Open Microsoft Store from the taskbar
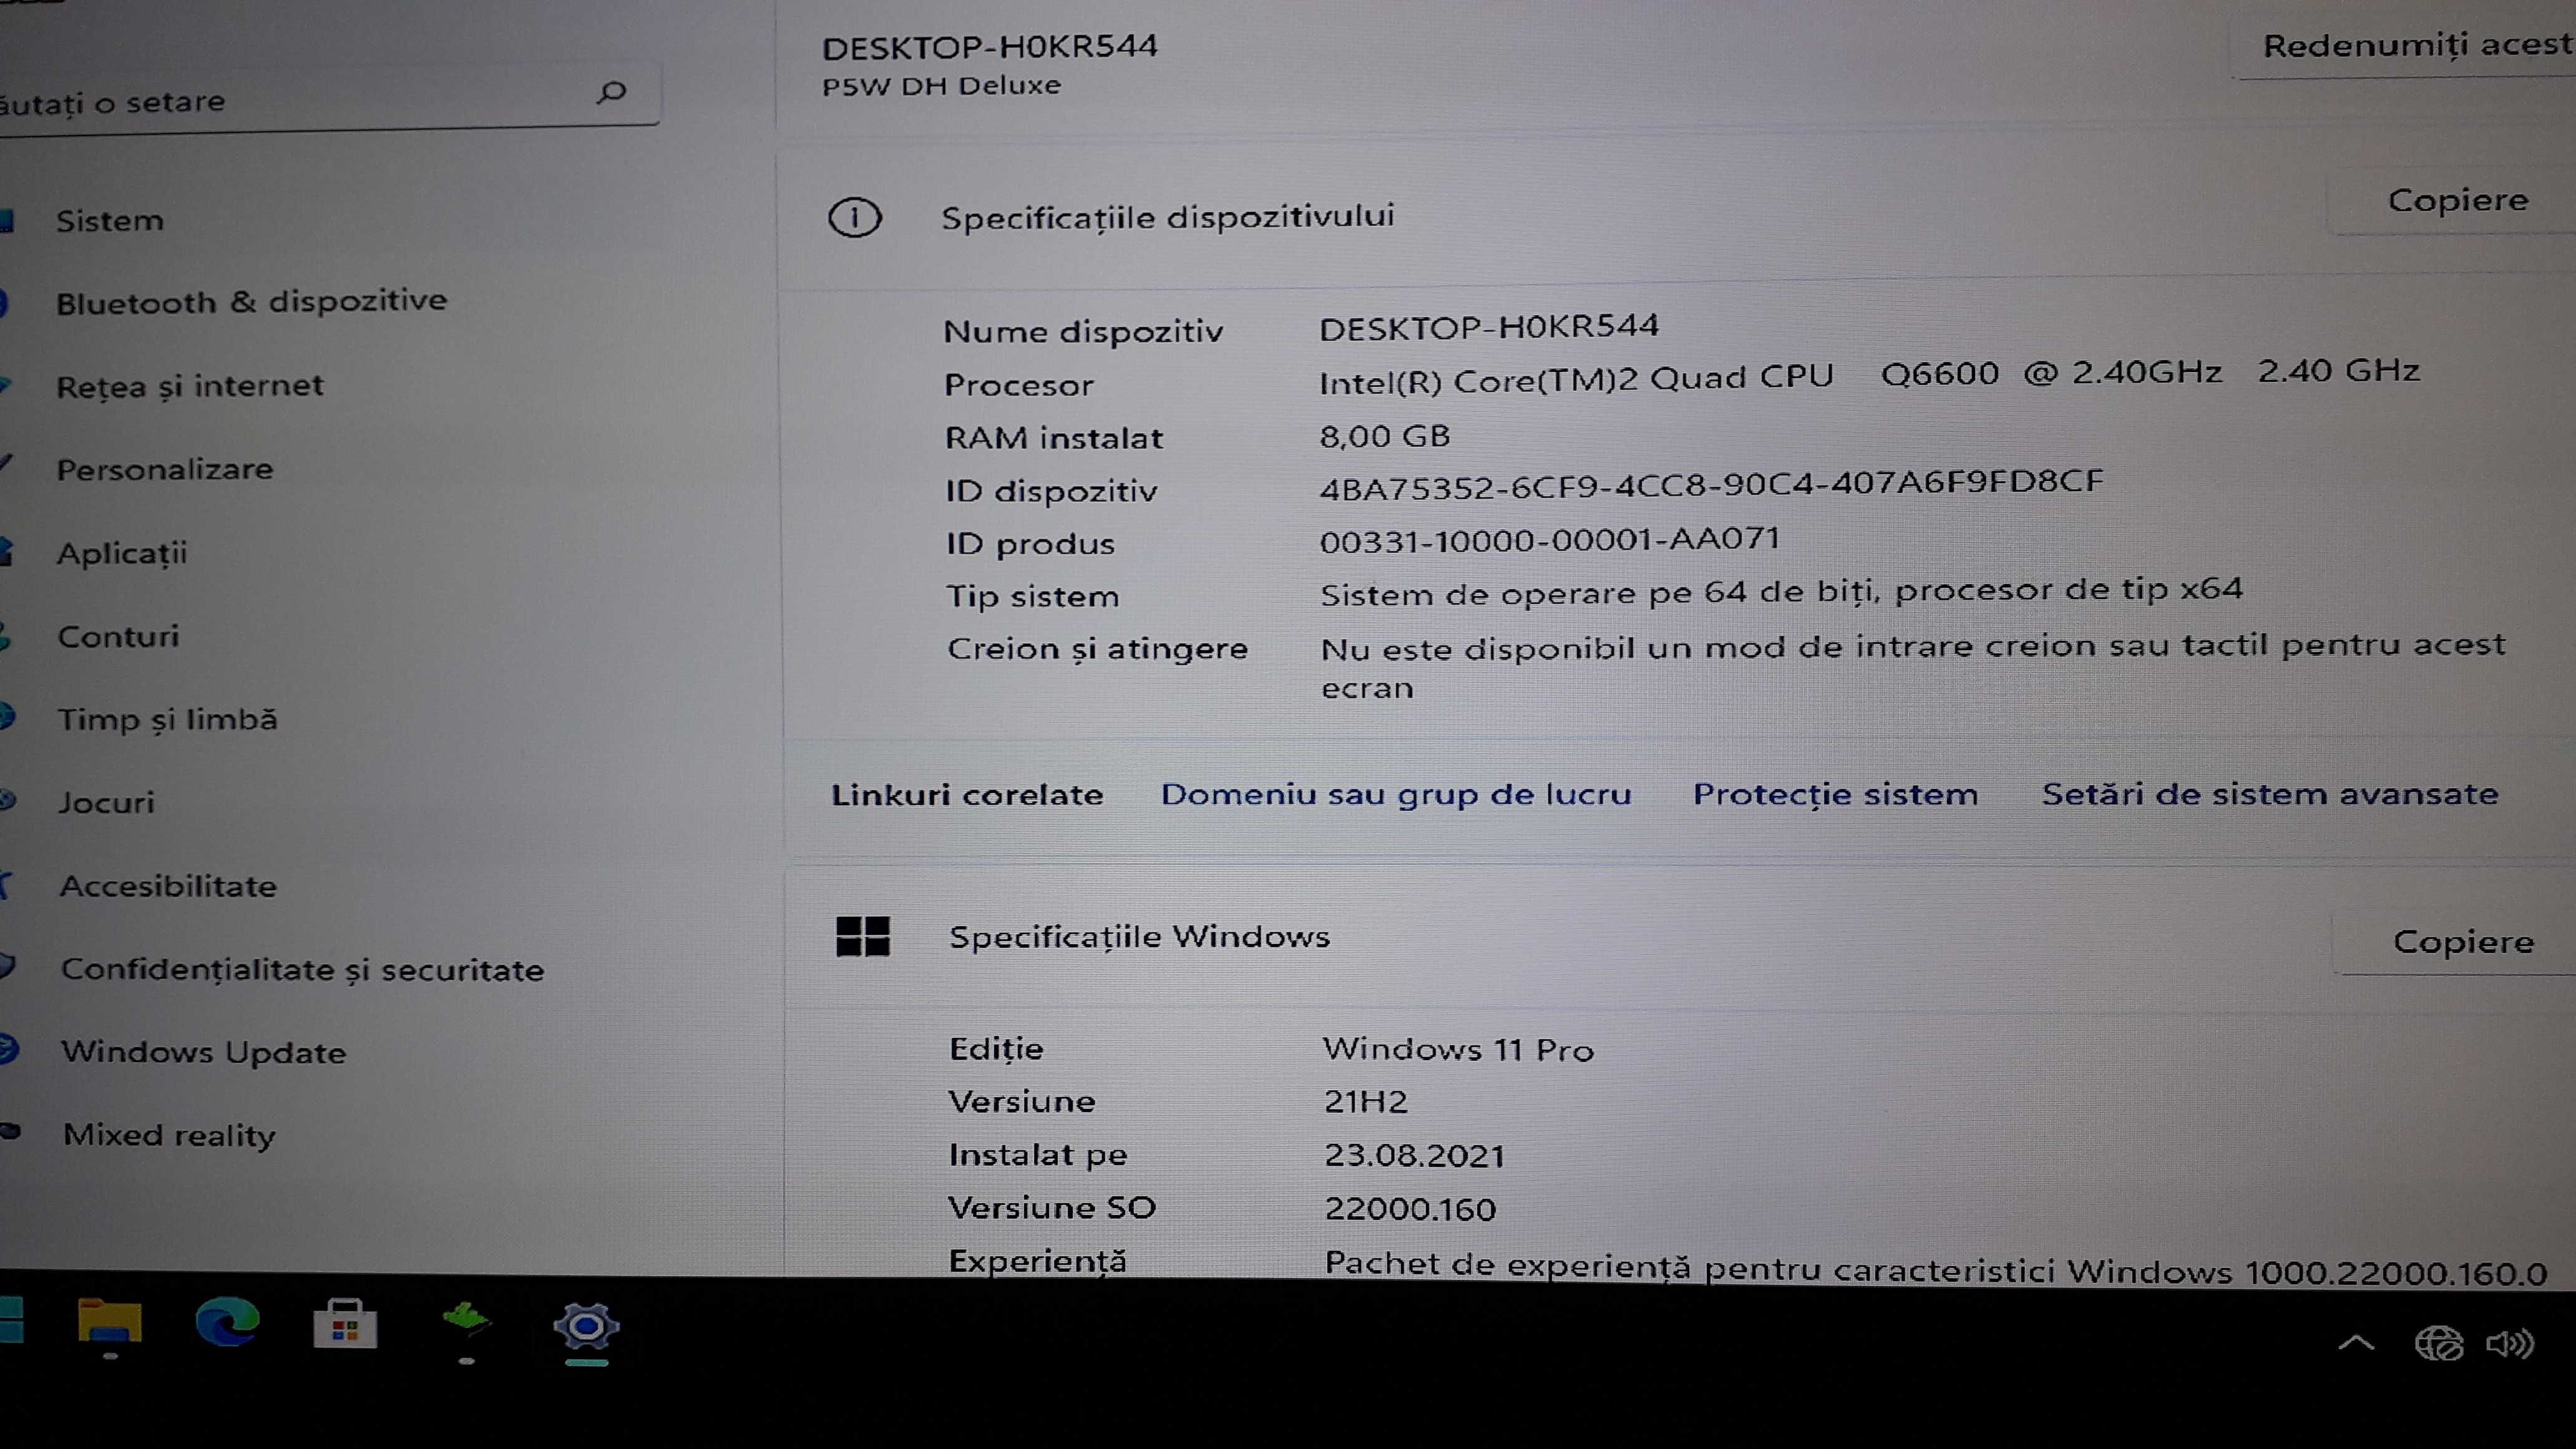The height and width of the screenshot is (1449, 2576). 345,1324
